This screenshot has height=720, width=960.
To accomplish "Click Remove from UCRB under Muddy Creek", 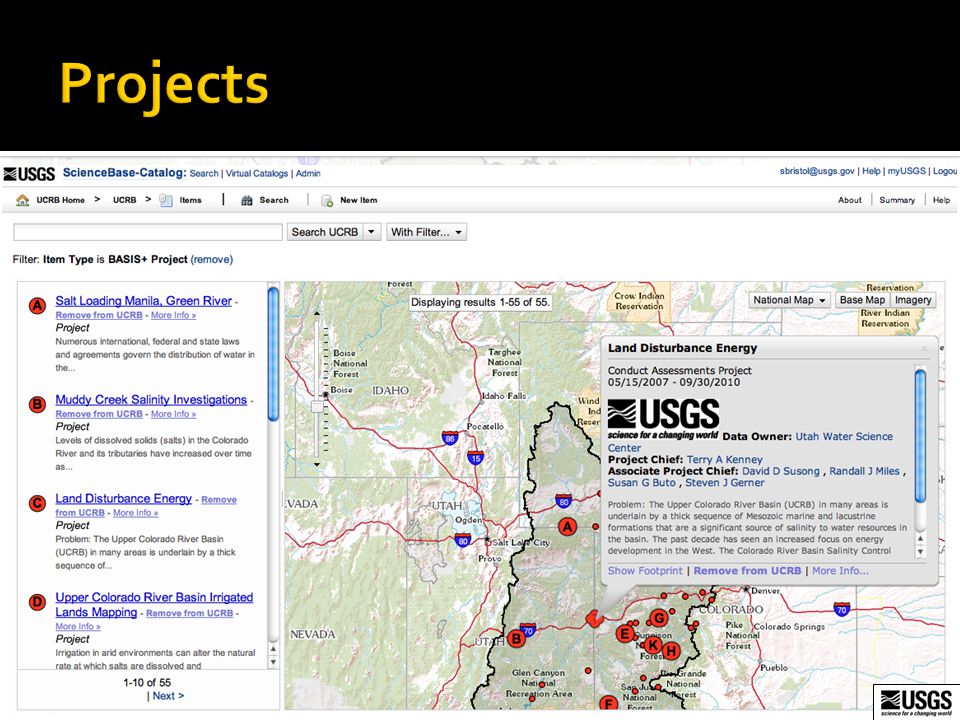I will point(99,414).
